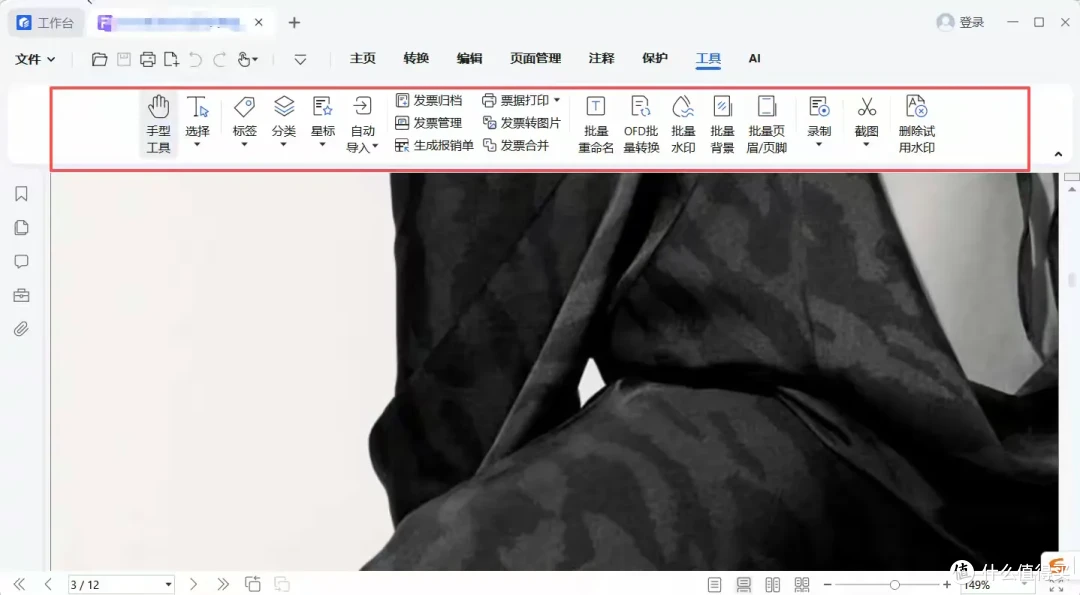Switch to Page Management (页面管理) tab
Viewport: 1080px width, 595px height.
(x=535, y=59)
